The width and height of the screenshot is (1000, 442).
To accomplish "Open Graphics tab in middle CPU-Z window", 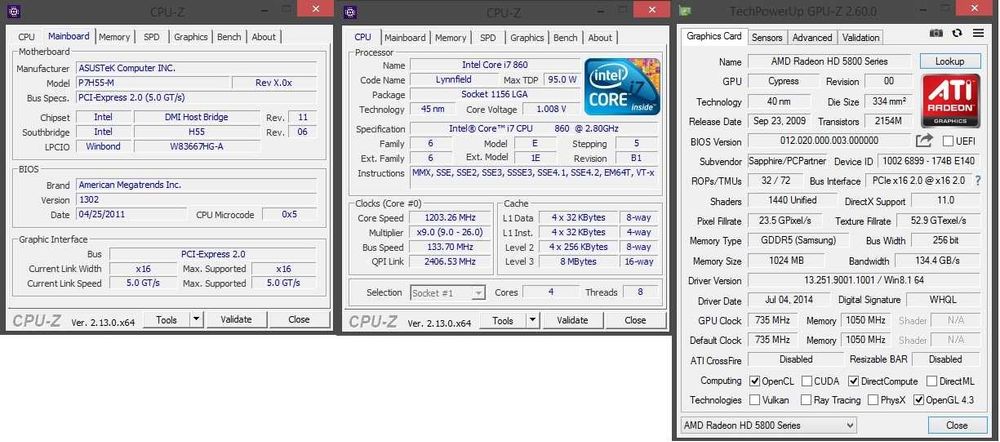I will 527,38.
